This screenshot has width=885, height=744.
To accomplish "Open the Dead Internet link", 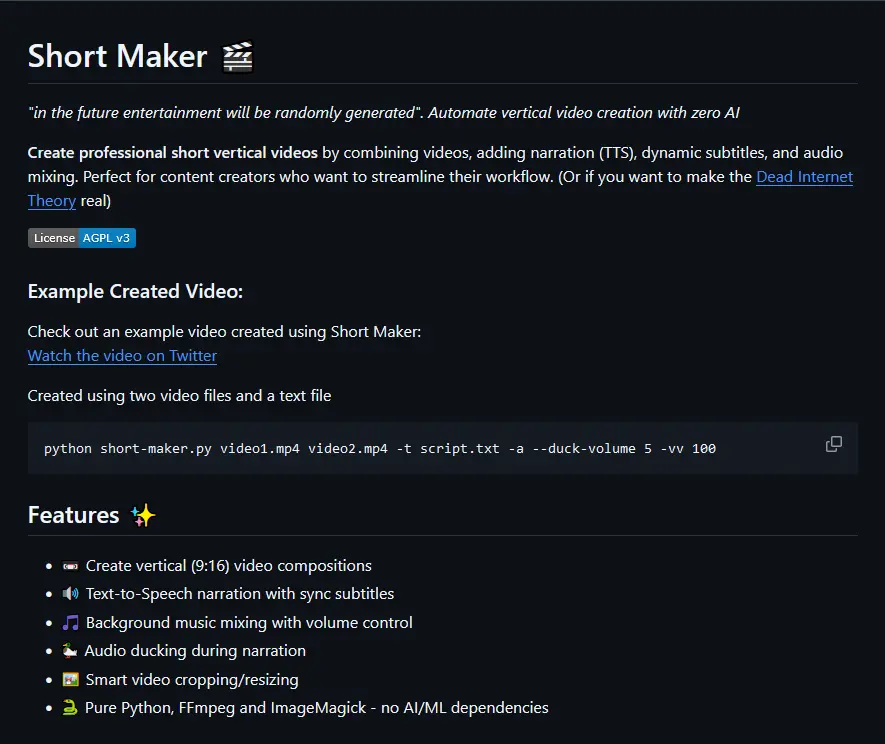I will point(804,177).
